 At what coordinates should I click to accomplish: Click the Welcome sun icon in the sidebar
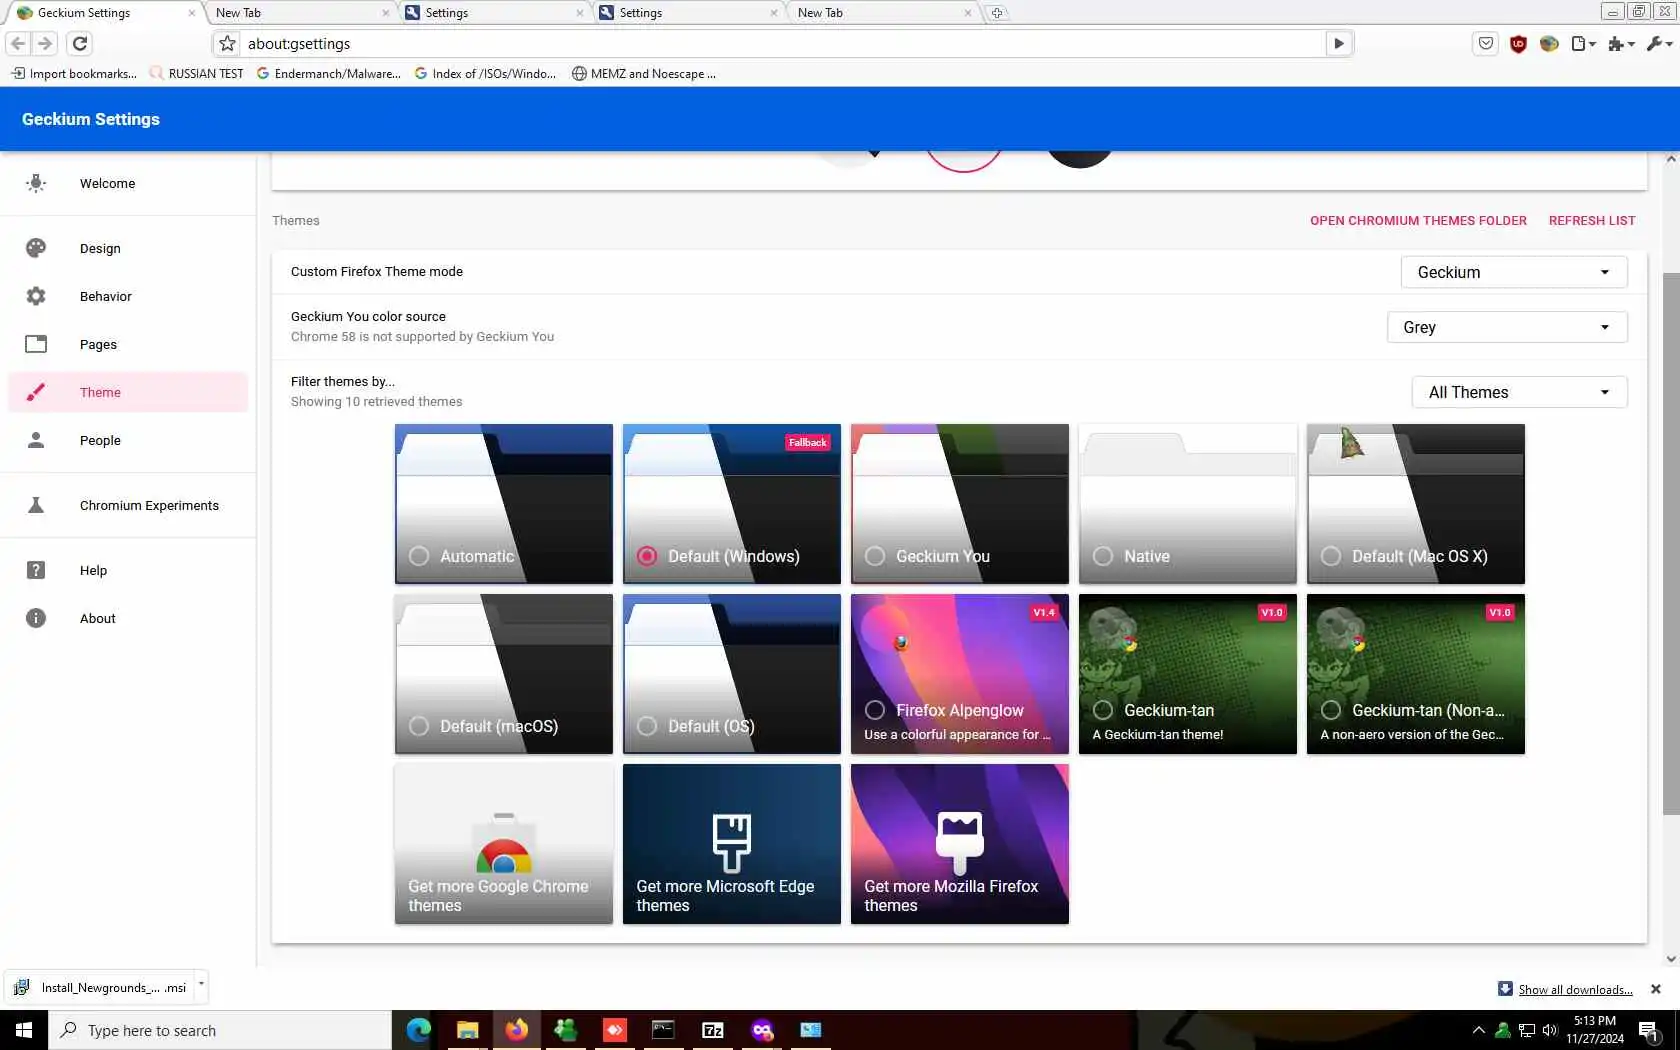[36, 183]
